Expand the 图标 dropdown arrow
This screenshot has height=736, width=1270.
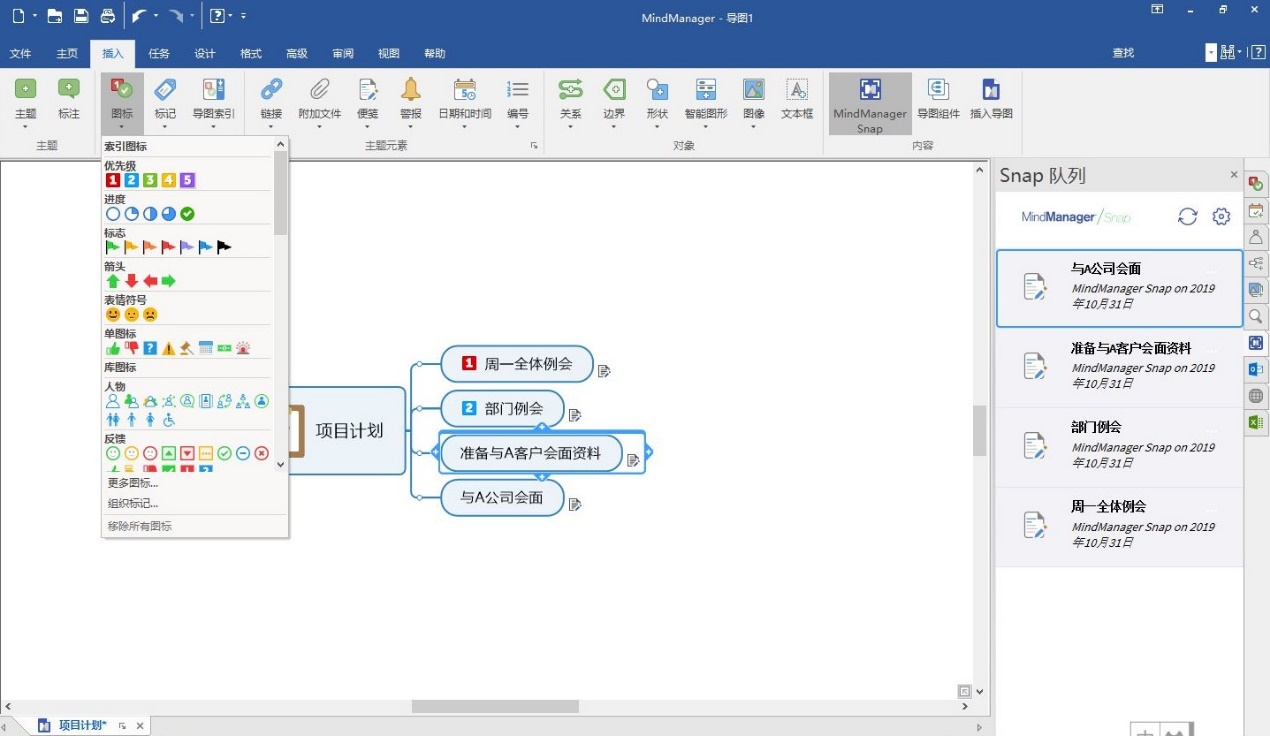coord(121,128)
